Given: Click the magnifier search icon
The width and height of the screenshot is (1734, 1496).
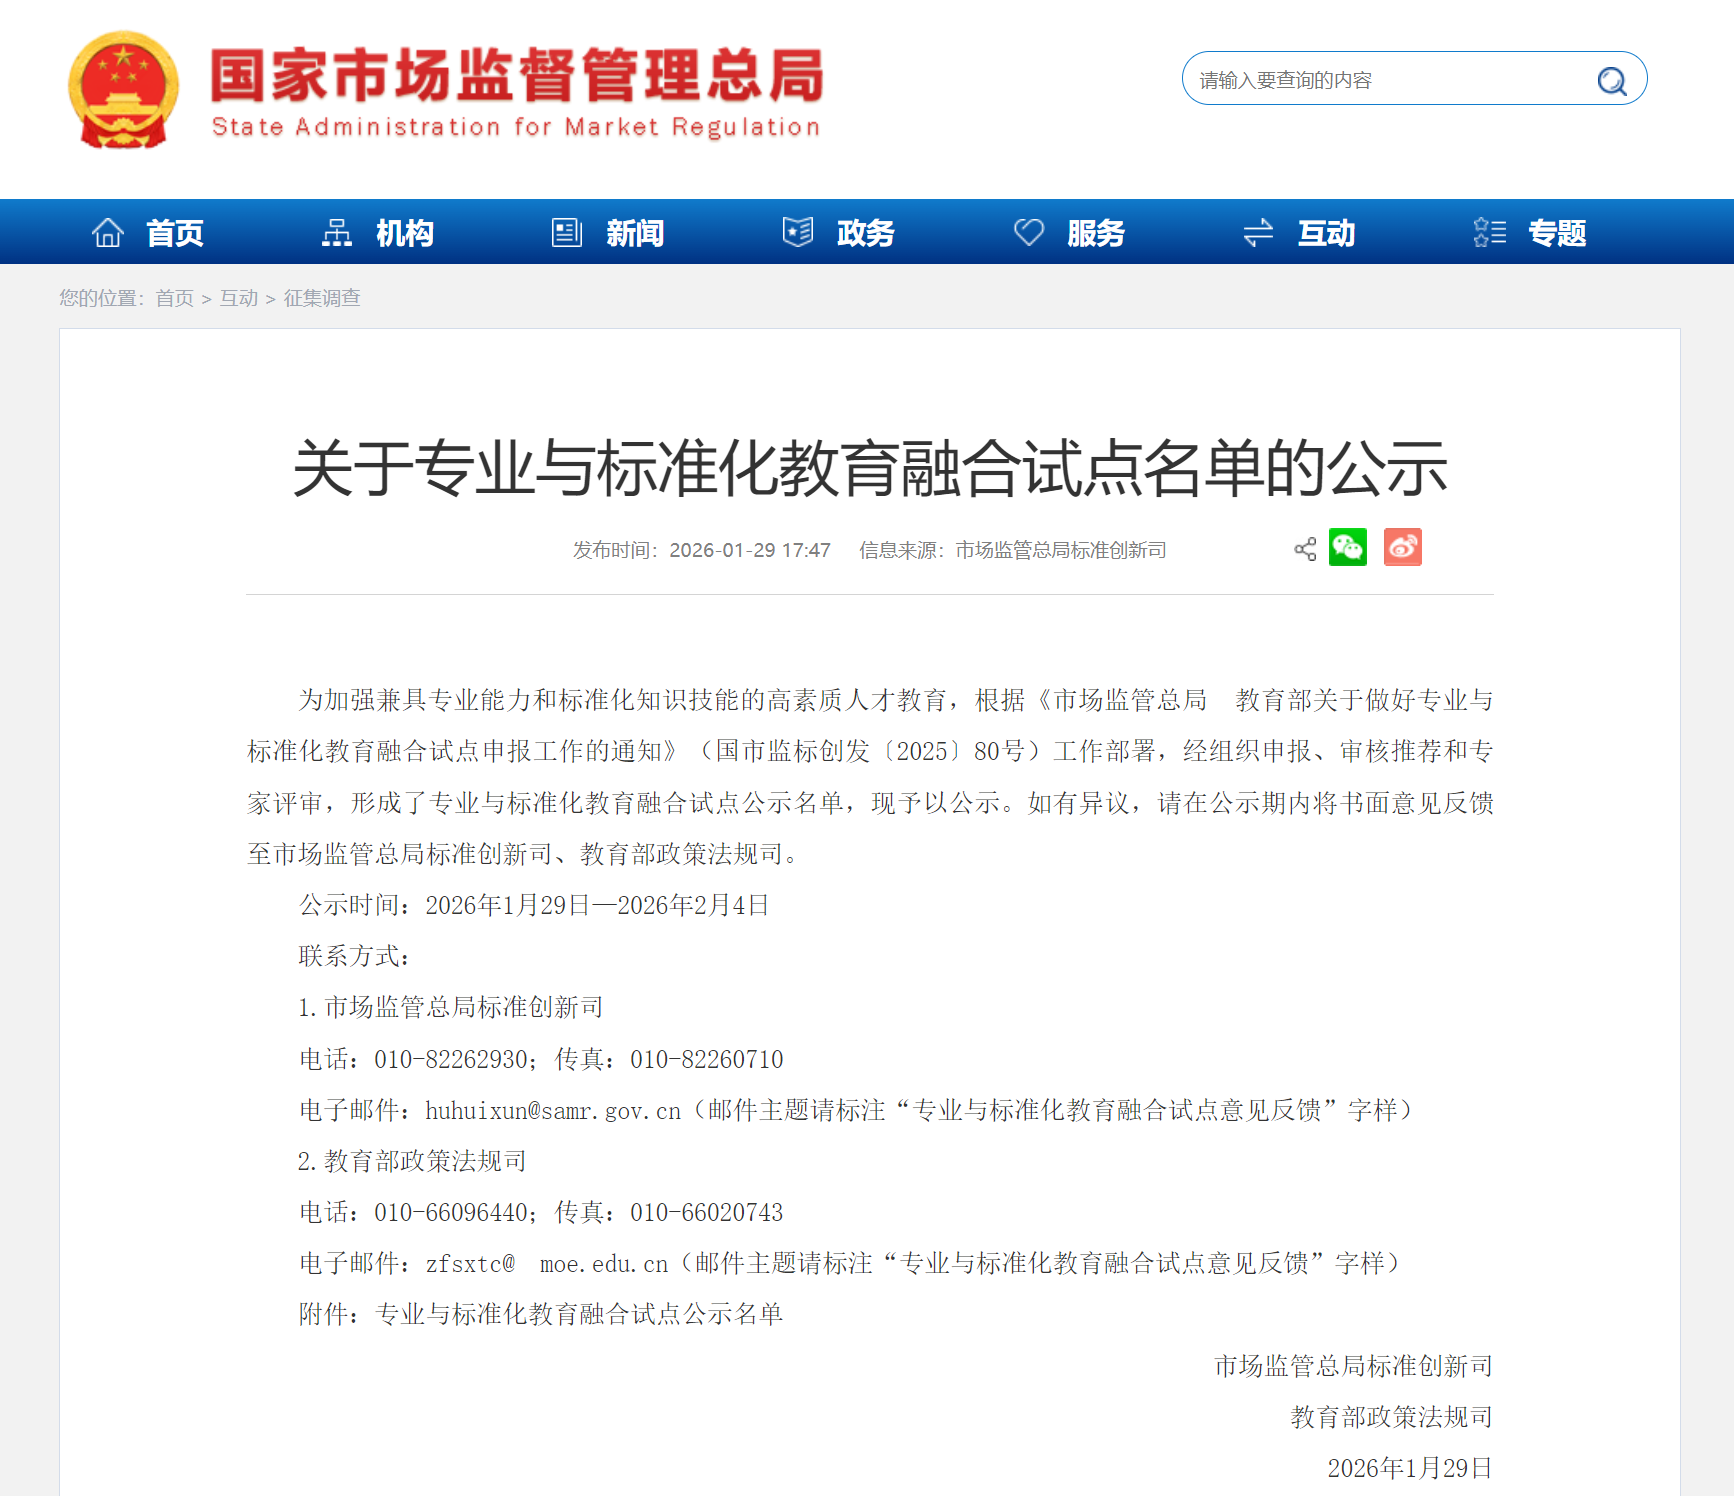Looking at the screenshot, I should 1611,80.
